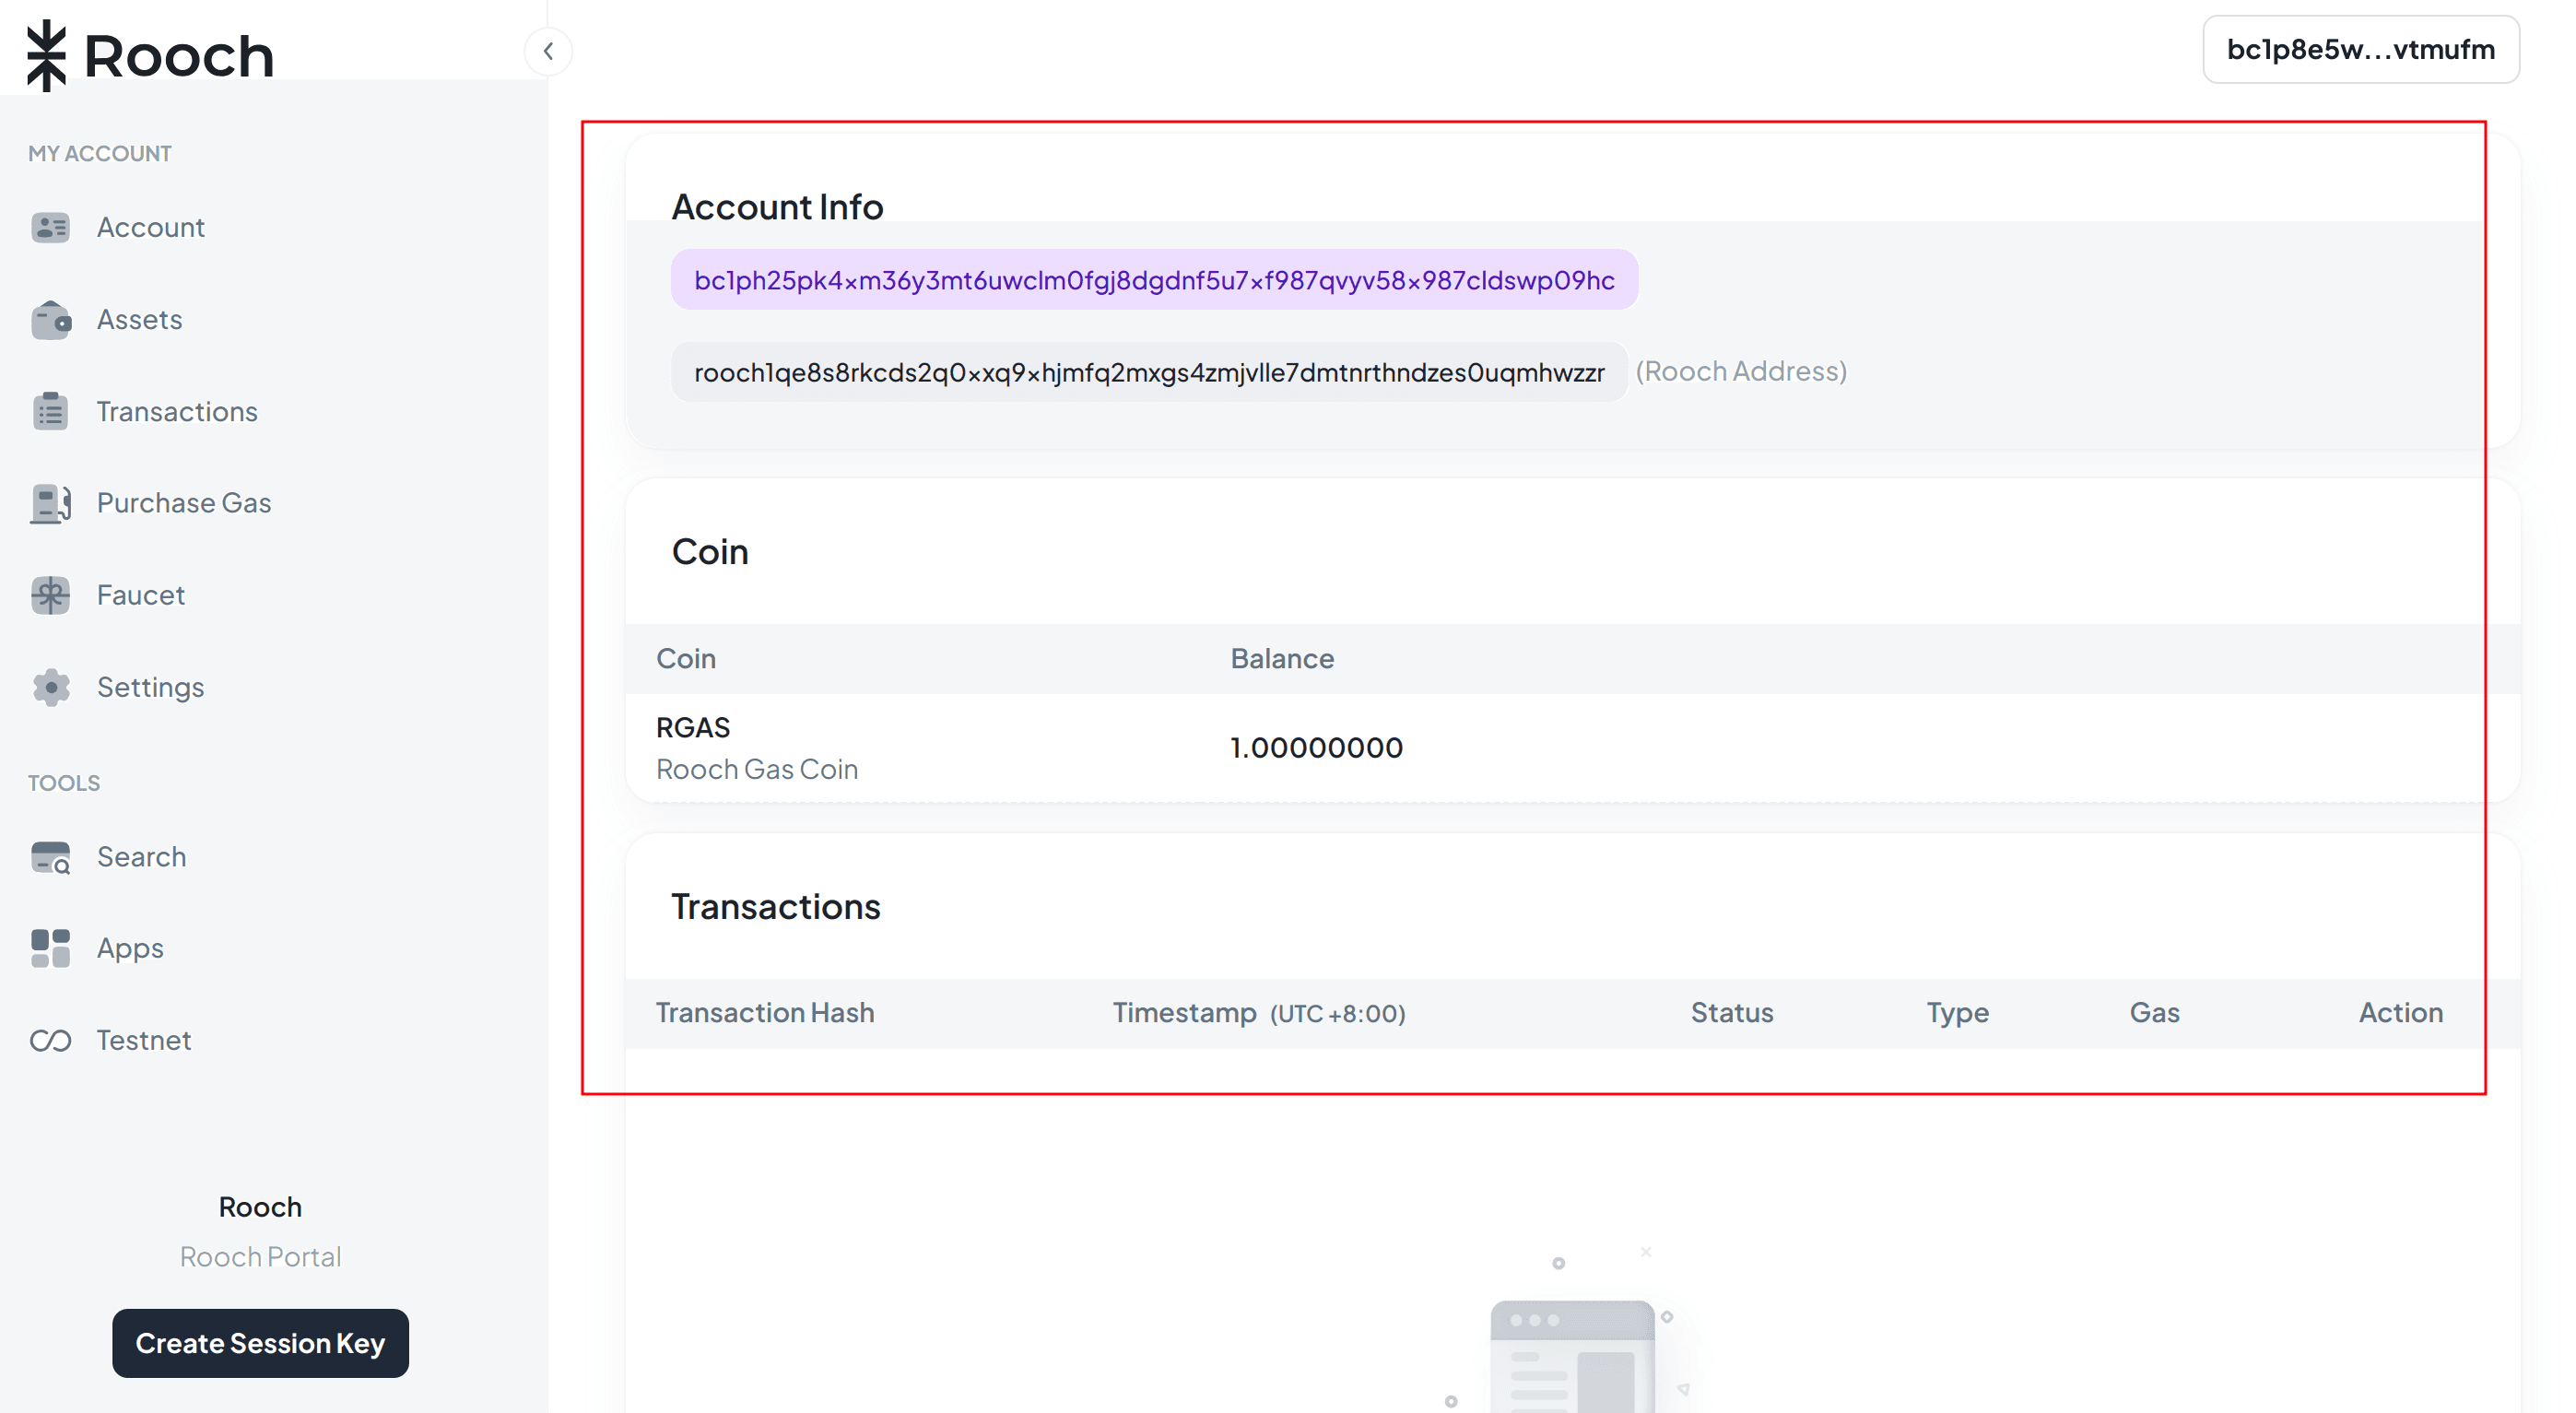Image resolution: width=2576 pixels, height=1413 pixels.
Task: Collapse the sidebar with the chevron button
Action: (548, 51)
